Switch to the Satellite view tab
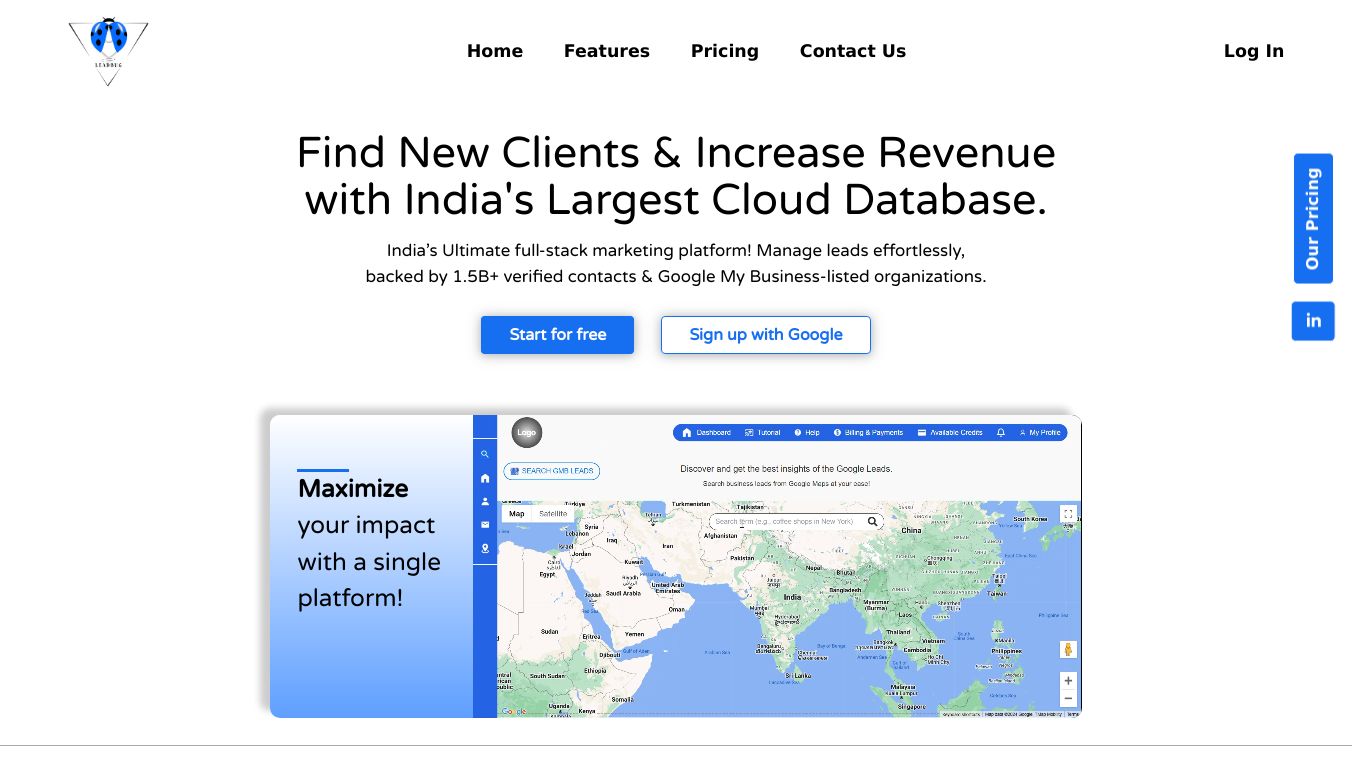The height and width of the screenshot is (760, 1352). pos(553,514)
